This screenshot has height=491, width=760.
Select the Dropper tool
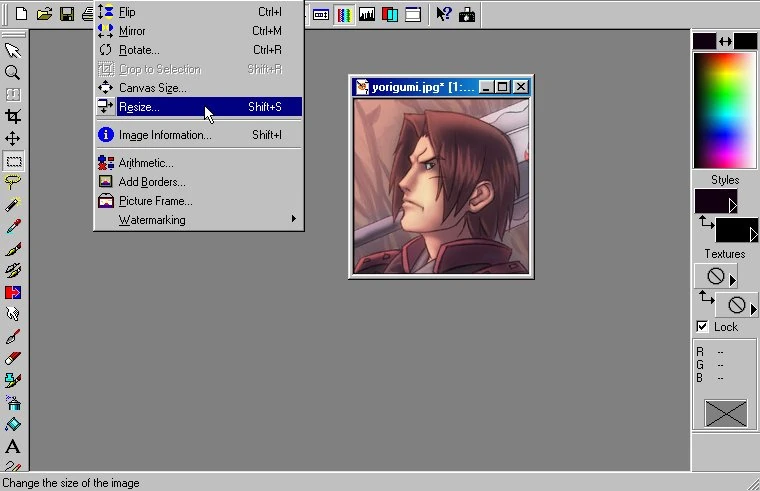13,226
